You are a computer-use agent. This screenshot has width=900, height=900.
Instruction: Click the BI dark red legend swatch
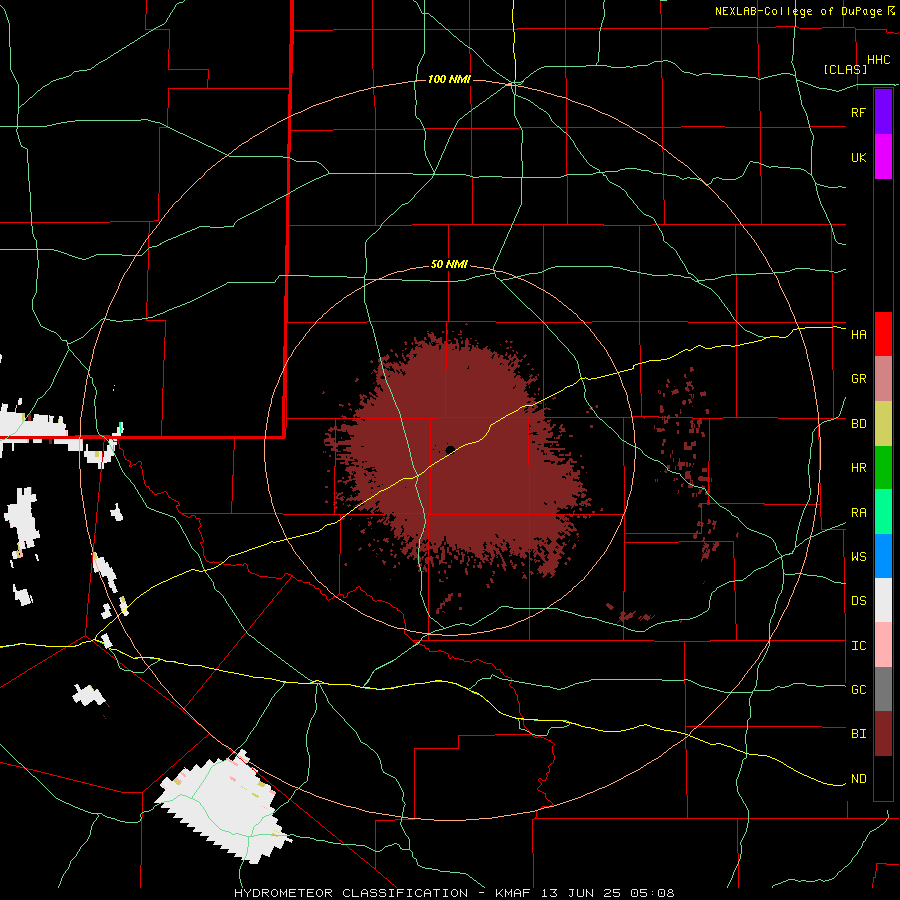click(883, 734)
